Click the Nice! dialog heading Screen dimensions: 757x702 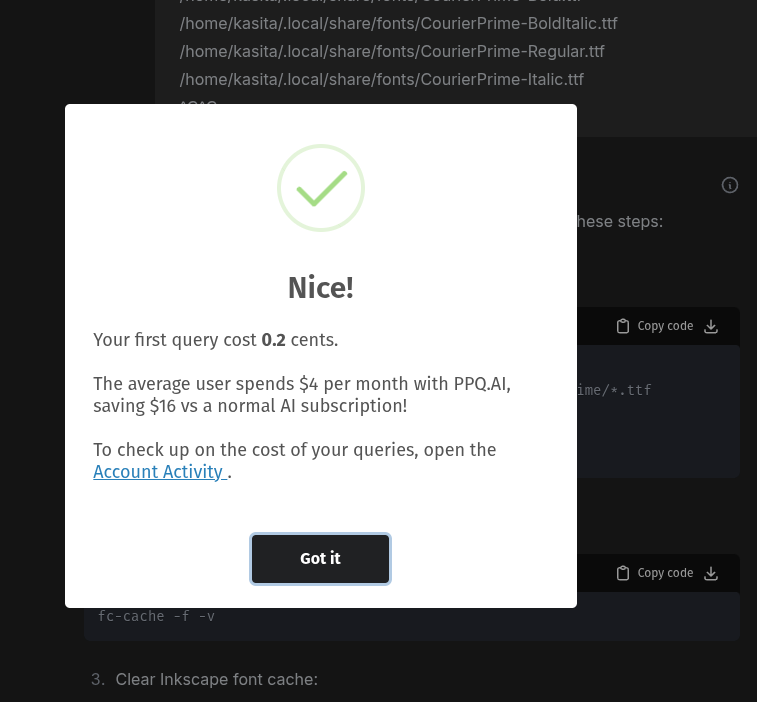point(321,288)
